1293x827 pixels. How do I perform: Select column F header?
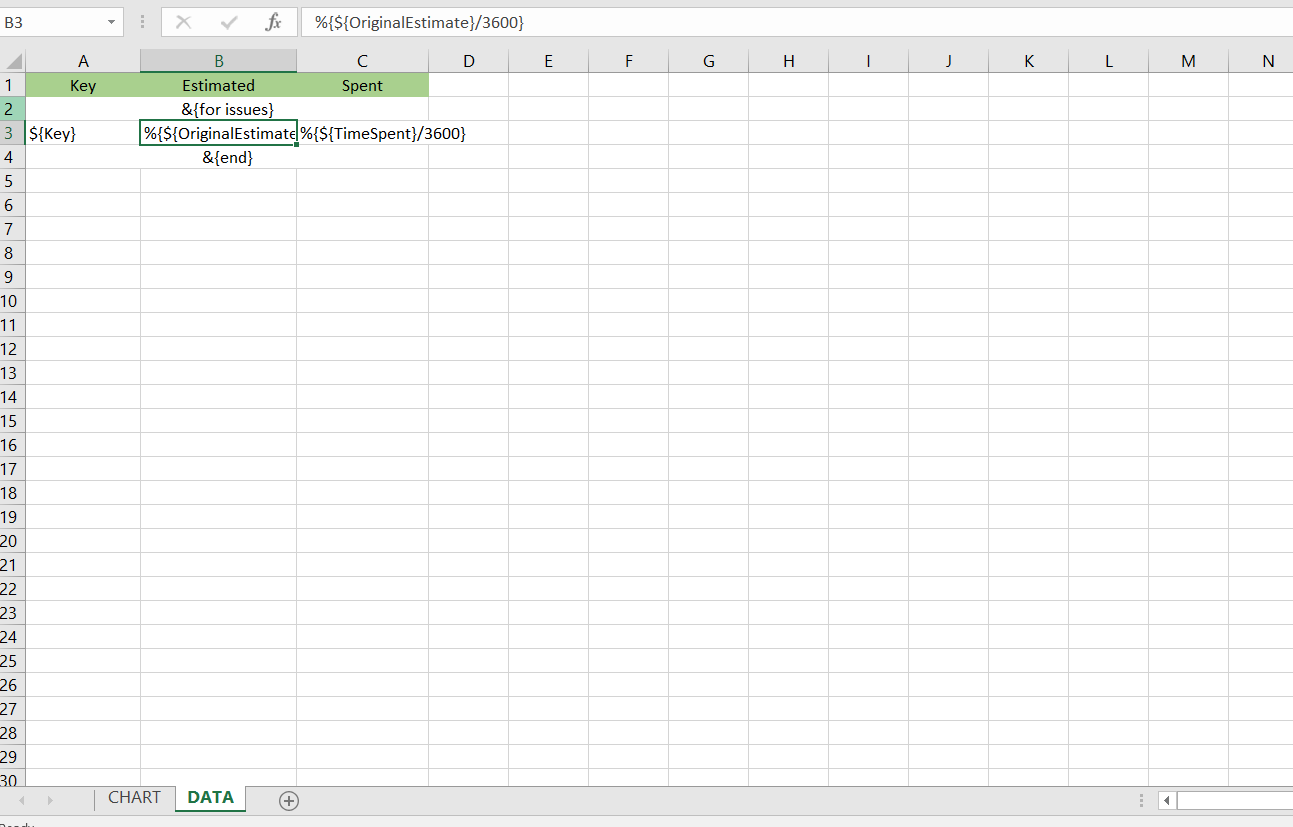628,61
